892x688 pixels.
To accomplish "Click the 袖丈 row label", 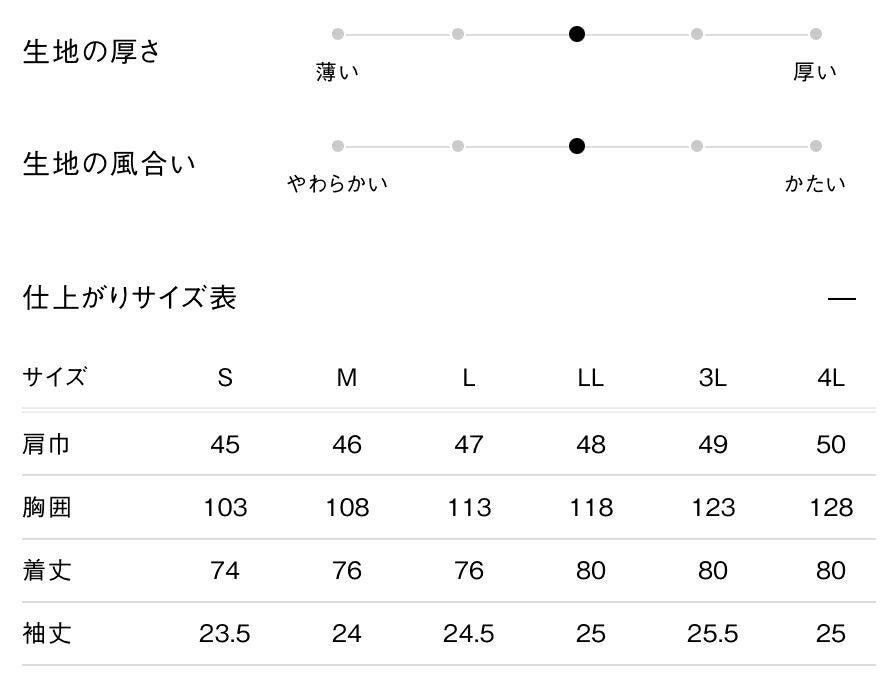I will tap(46, 633).
